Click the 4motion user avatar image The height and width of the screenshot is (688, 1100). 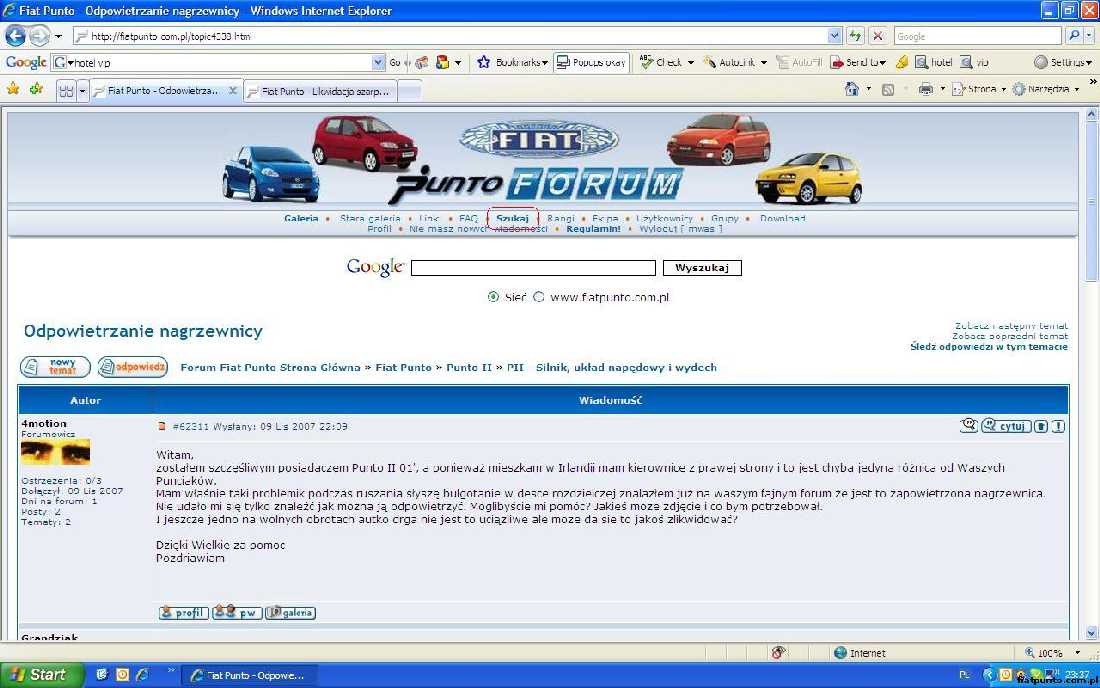point(55,452)
